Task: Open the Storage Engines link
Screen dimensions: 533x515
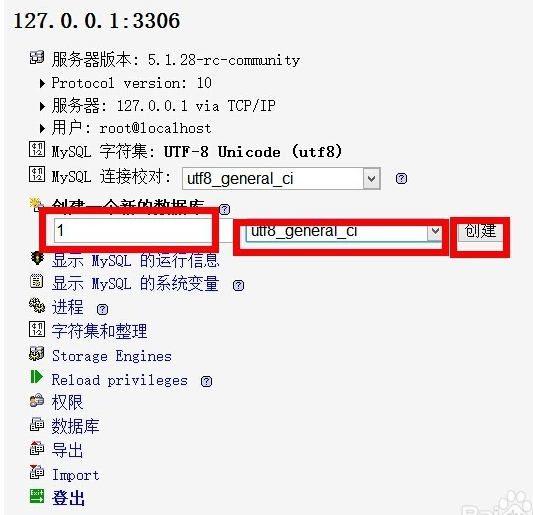Action: click(x=112, y=356)
